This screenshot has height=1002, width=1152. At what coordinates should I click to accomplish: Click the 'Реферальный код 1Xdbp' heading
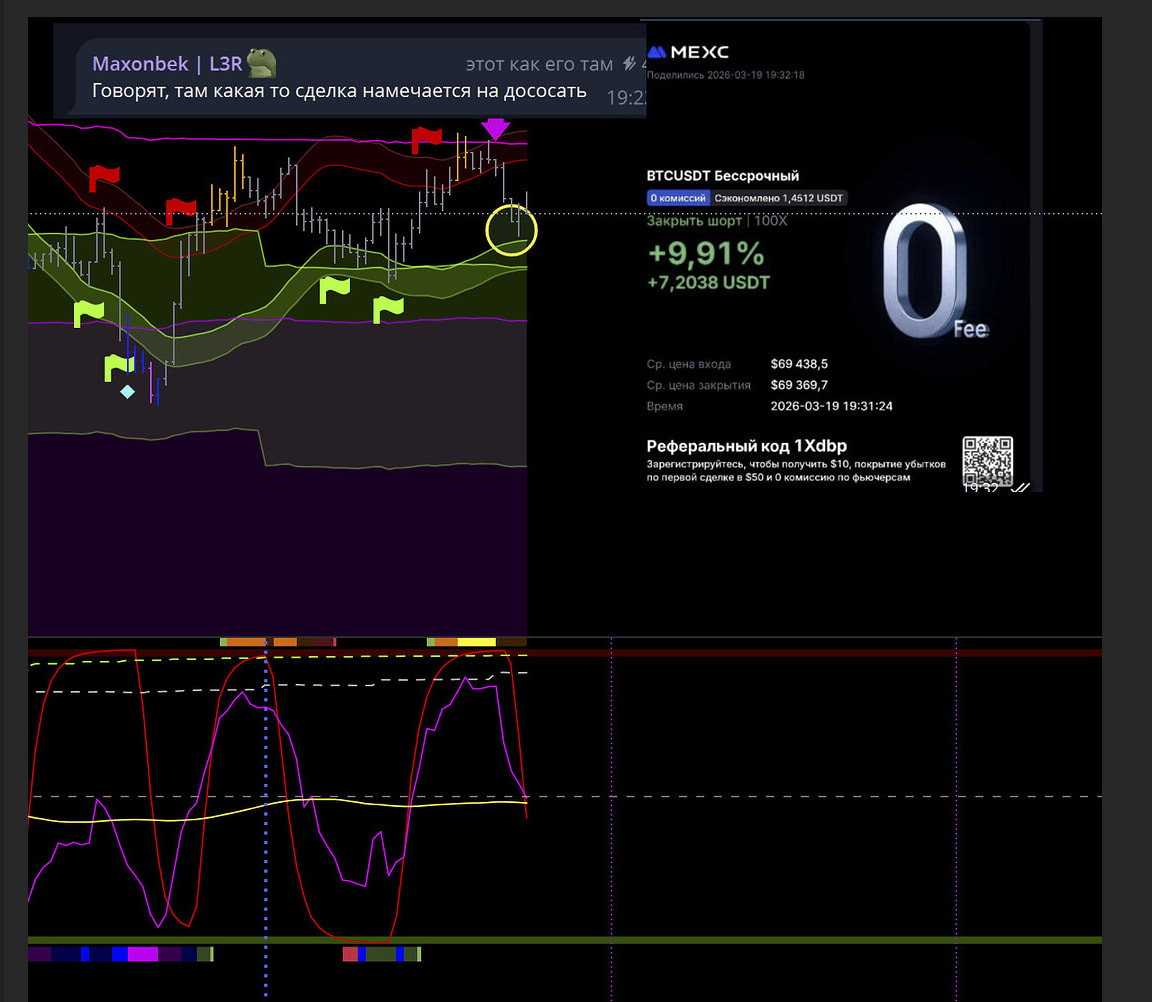point(739,446)
